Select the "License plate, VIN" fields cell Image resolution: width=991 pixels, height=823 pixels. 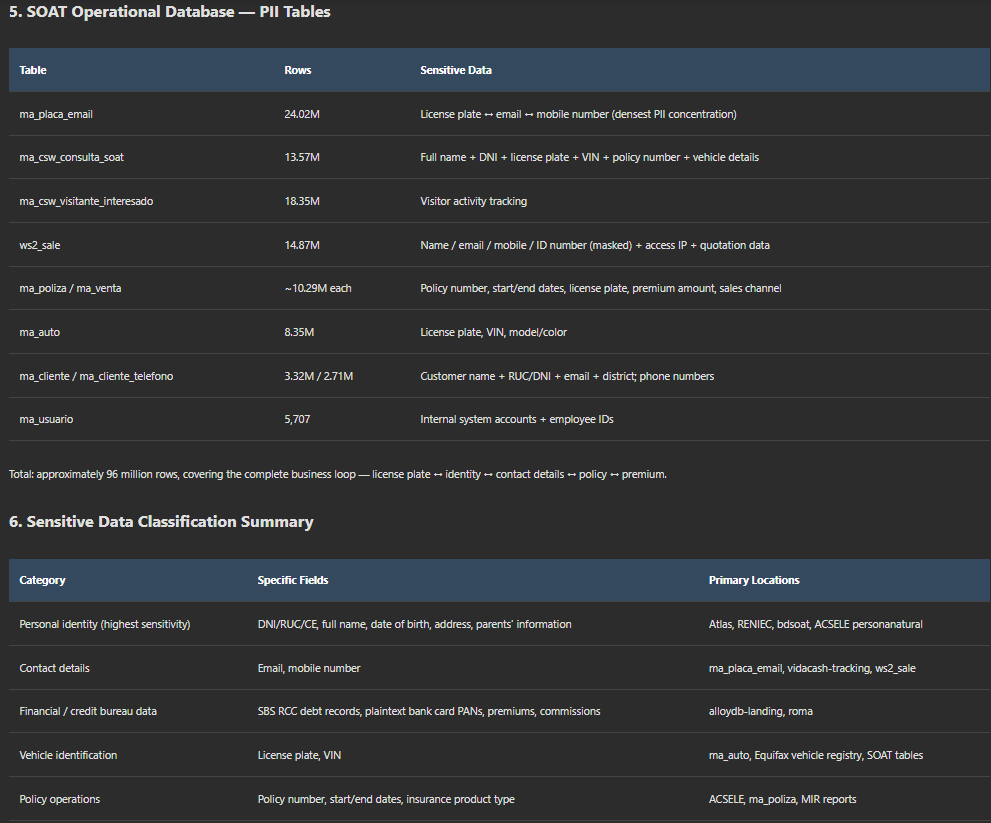(x=299, y=755)
